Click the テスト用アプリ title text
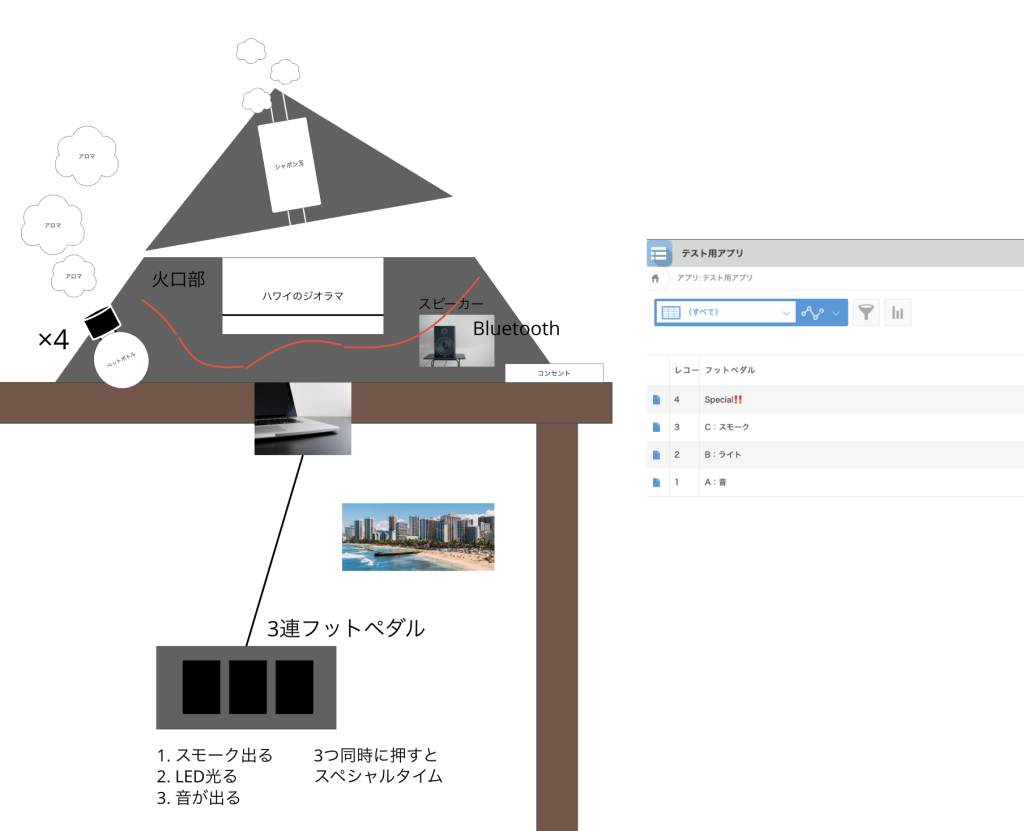This screenshot has width=1024, height=831. tap(712, 253)
